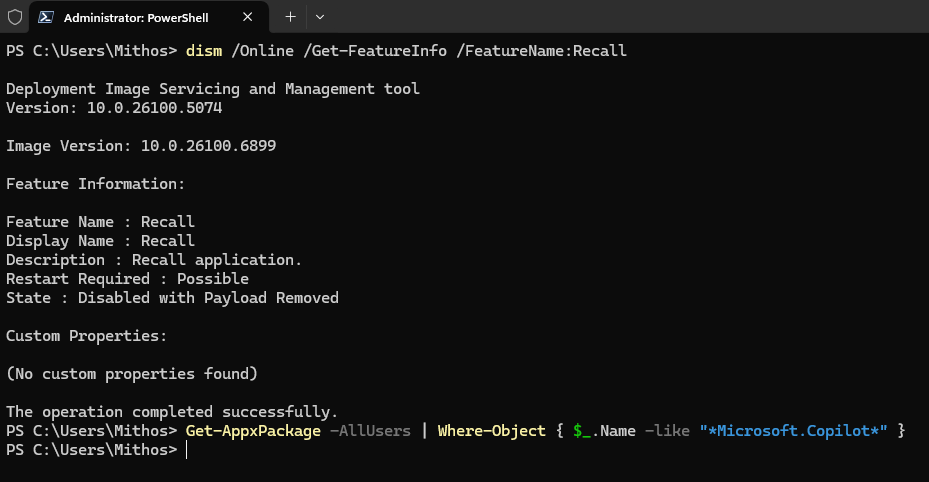This screenshot has height=482, width=929.
Task: Expand the new tab profile dropdown chevron
Action: [x=320, y=17]
